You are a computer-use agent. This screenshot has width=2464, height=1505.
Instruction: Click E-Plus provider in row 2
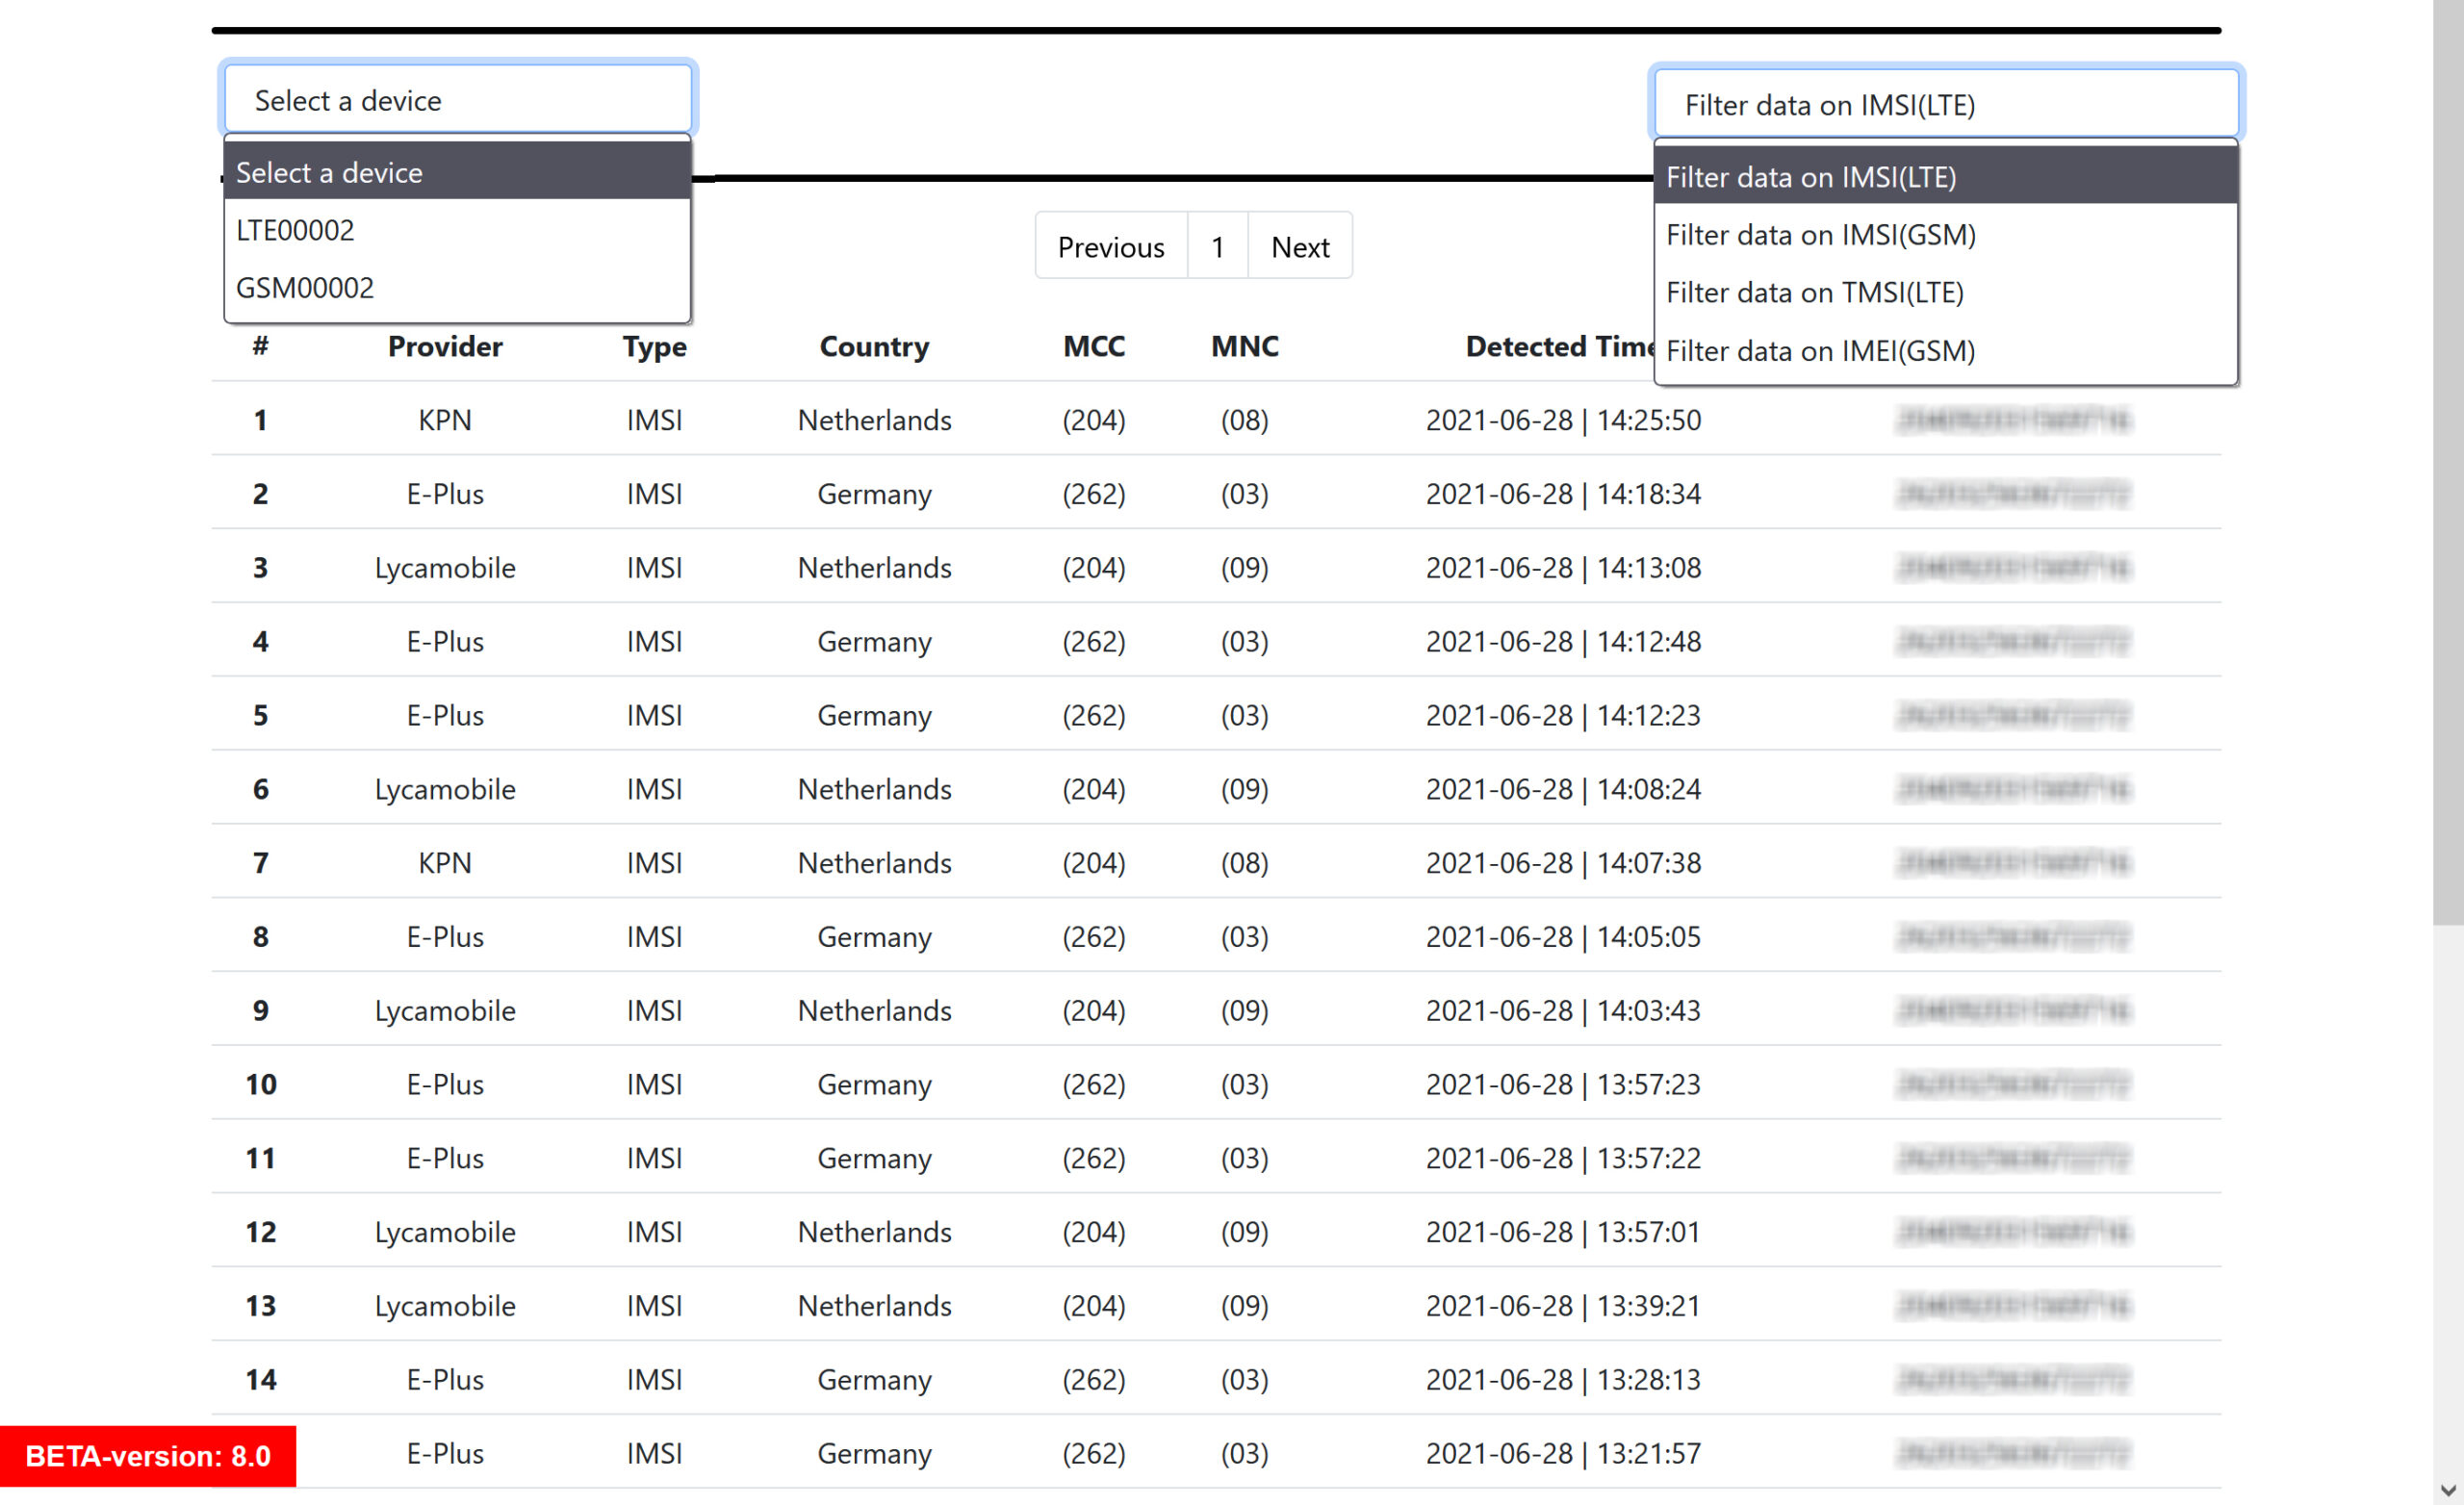445,494
